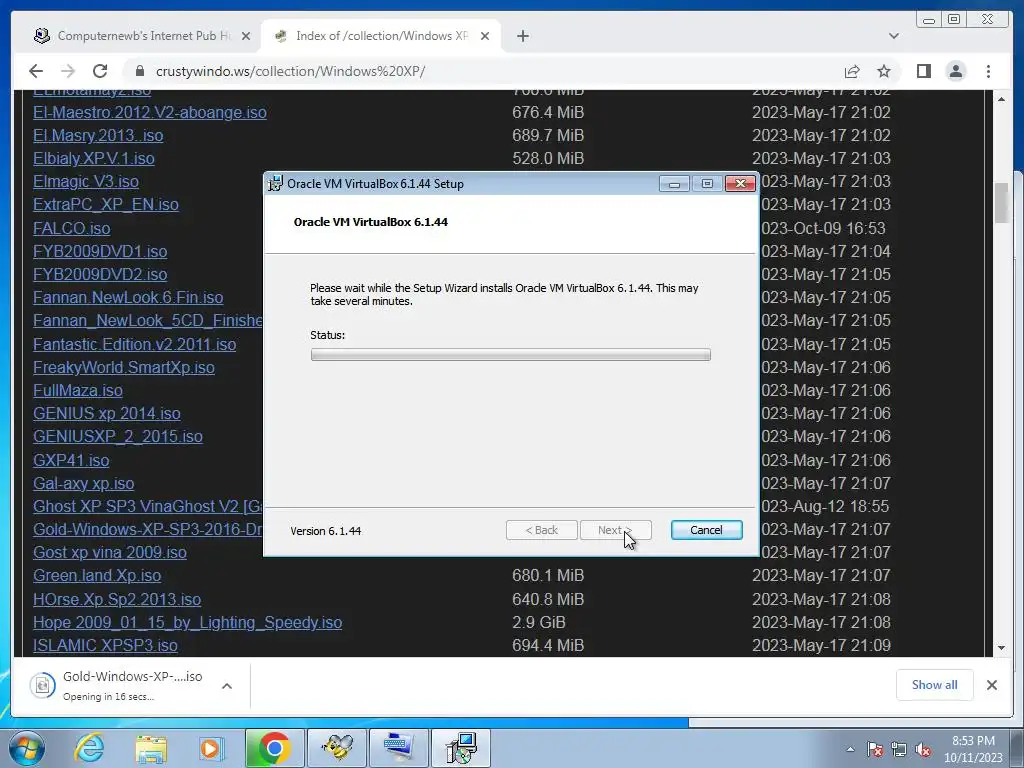
Task: Click the muted volume tray icon
Action: pyautogui.click(x=923, y=750)
